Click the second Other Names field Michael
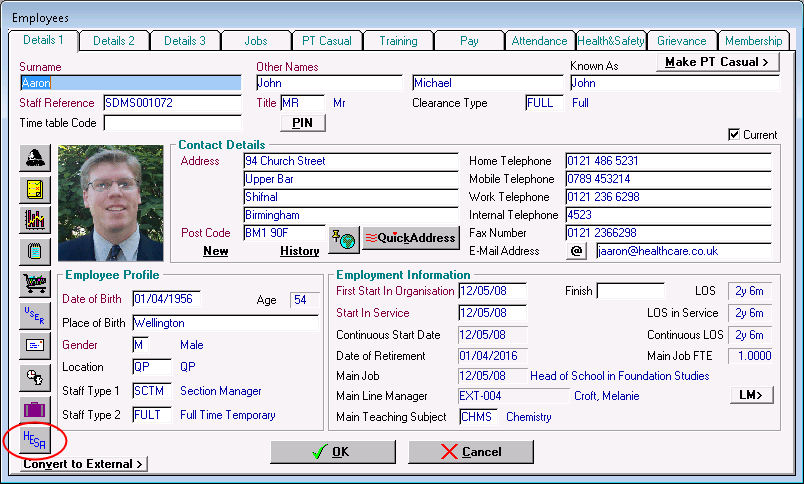 488,83
